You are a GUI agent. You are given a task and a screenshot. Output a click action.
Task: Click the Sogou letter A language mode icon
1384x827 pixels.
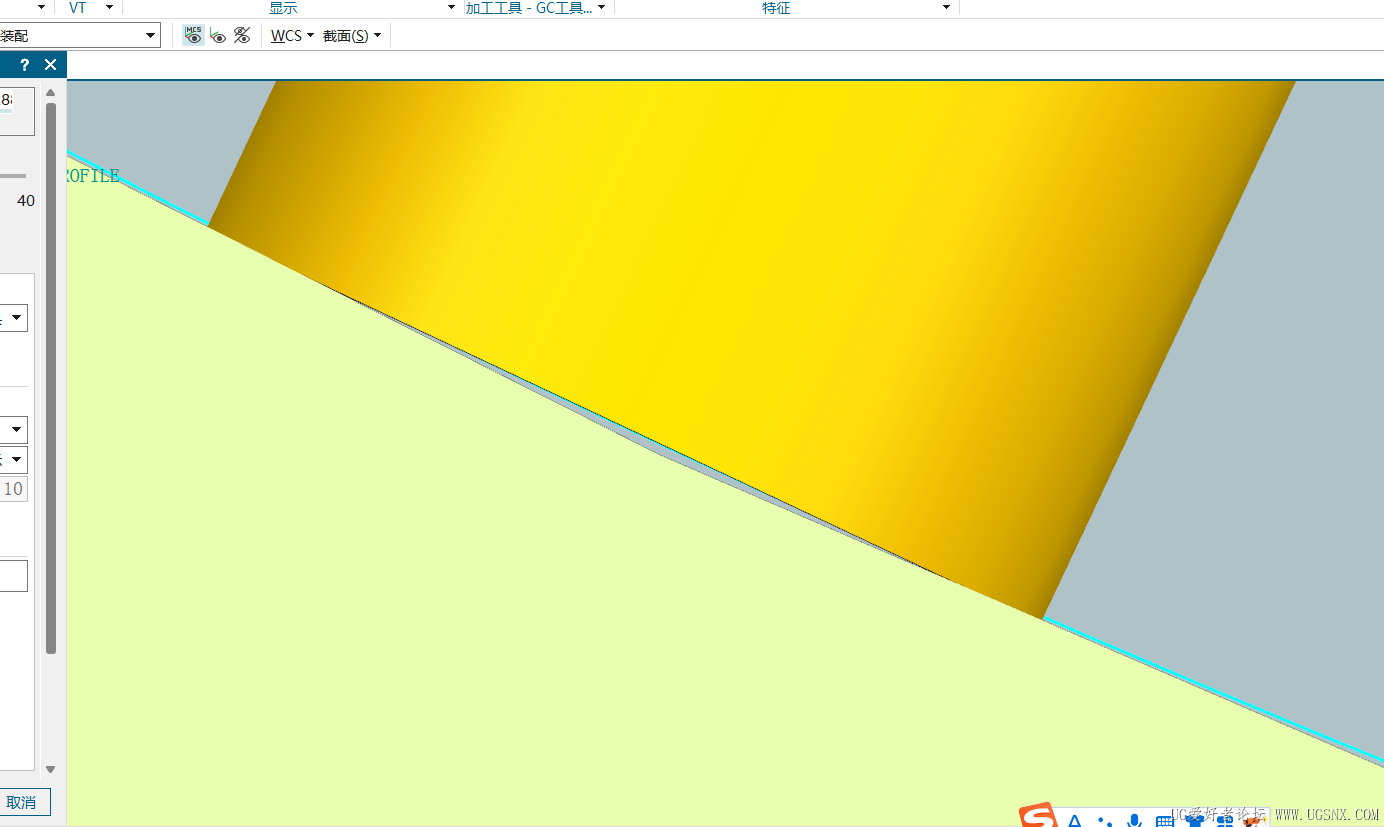[1075, 821]
